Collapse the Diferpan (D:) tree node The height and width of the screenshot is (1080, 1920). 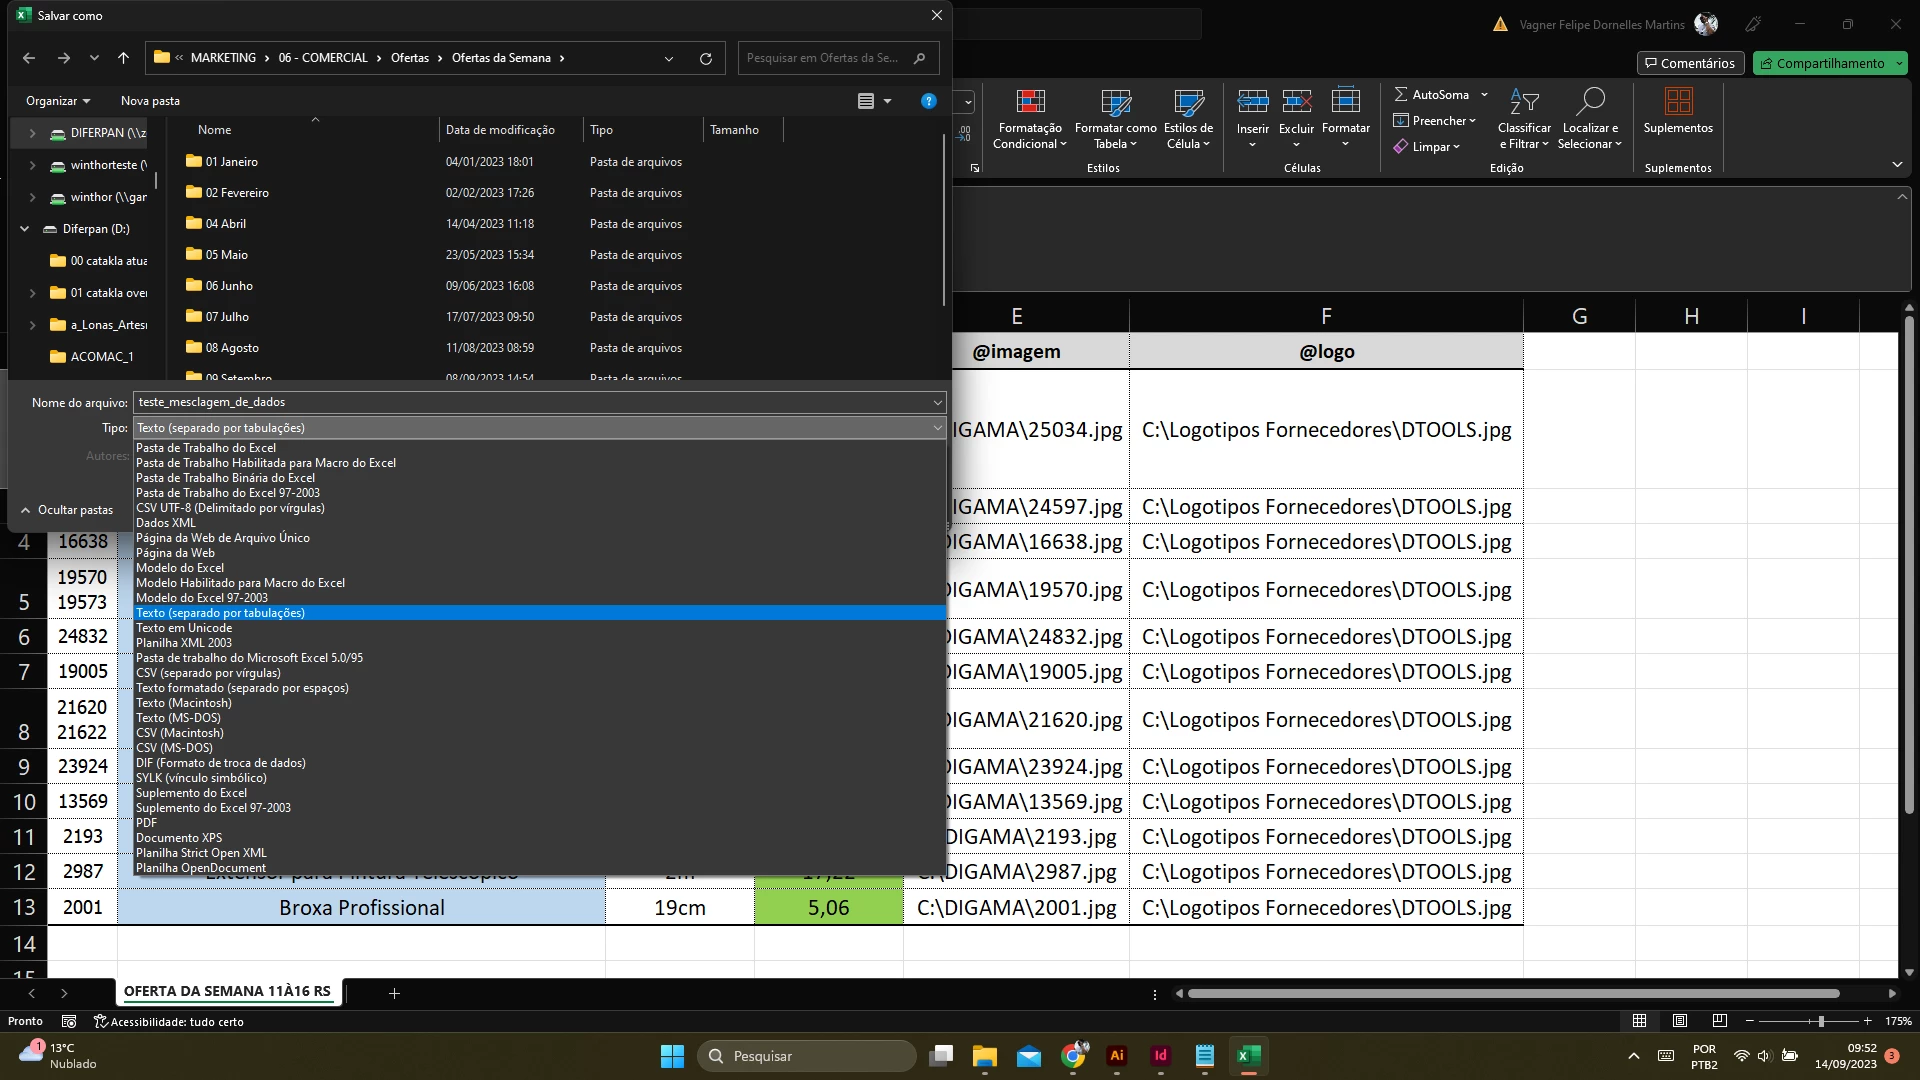click(x=25, y=229)
